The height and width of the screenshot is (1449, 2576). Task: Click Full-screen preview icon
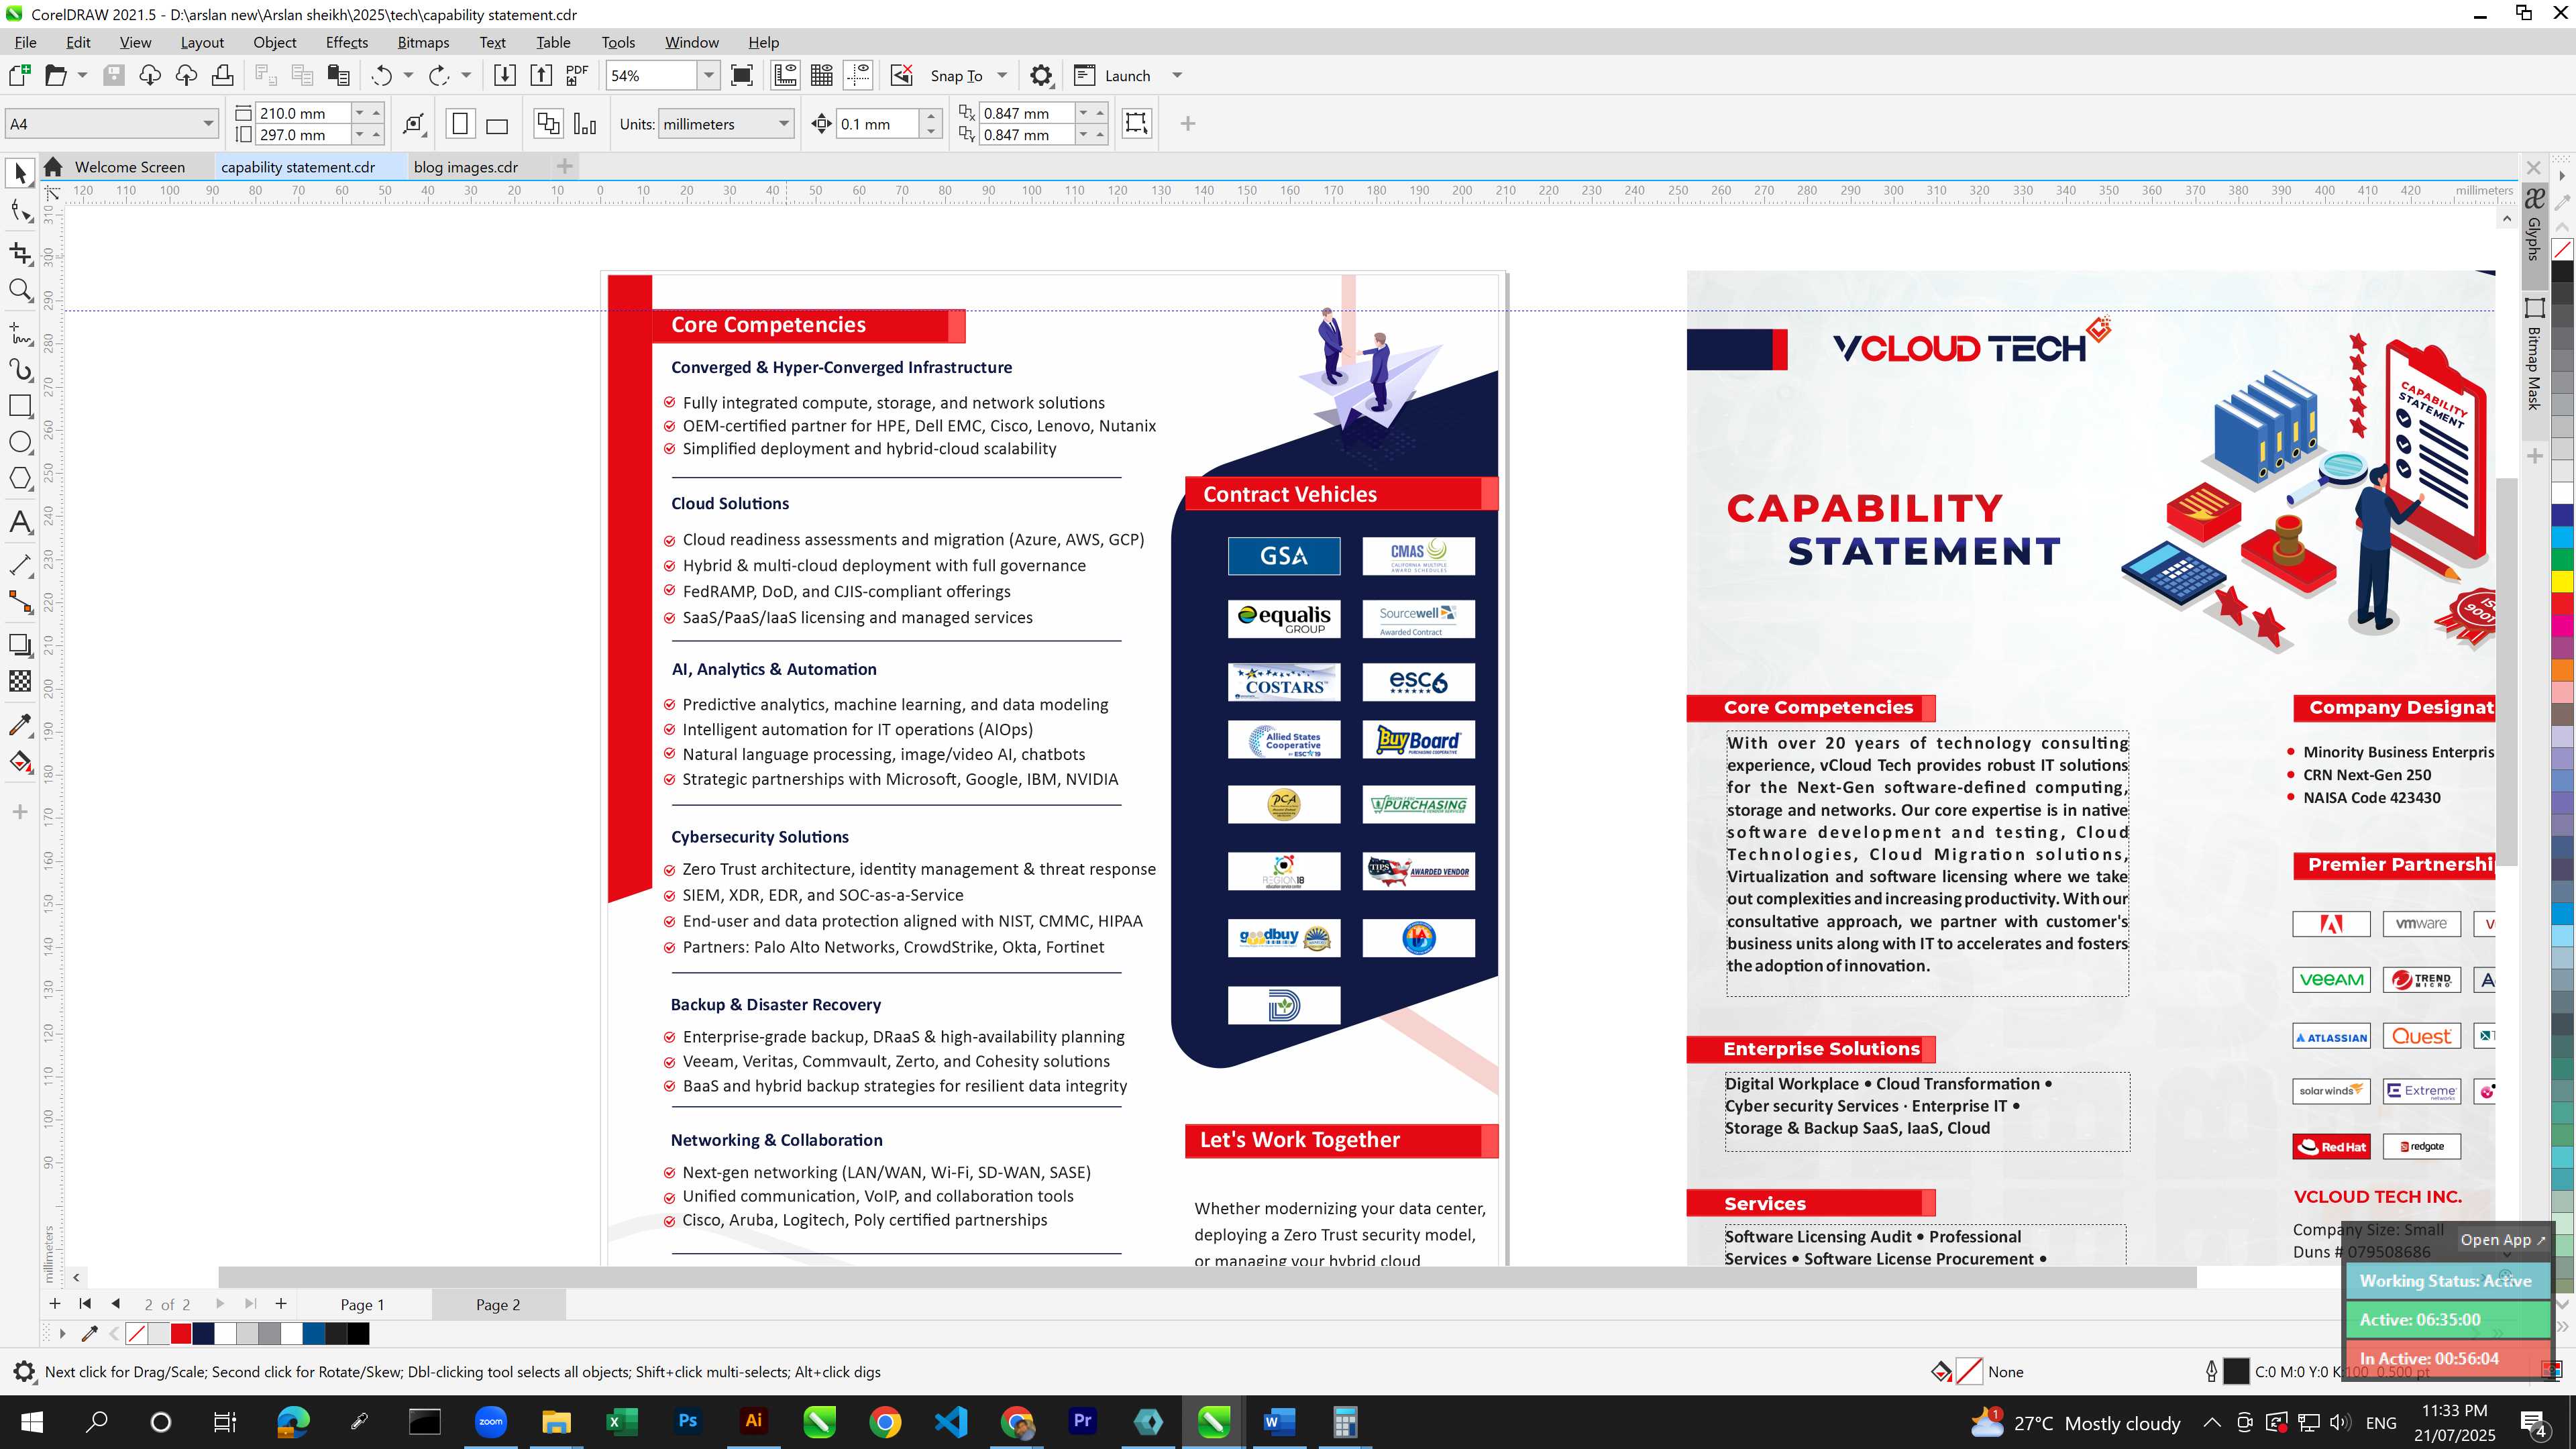point(742,75)
